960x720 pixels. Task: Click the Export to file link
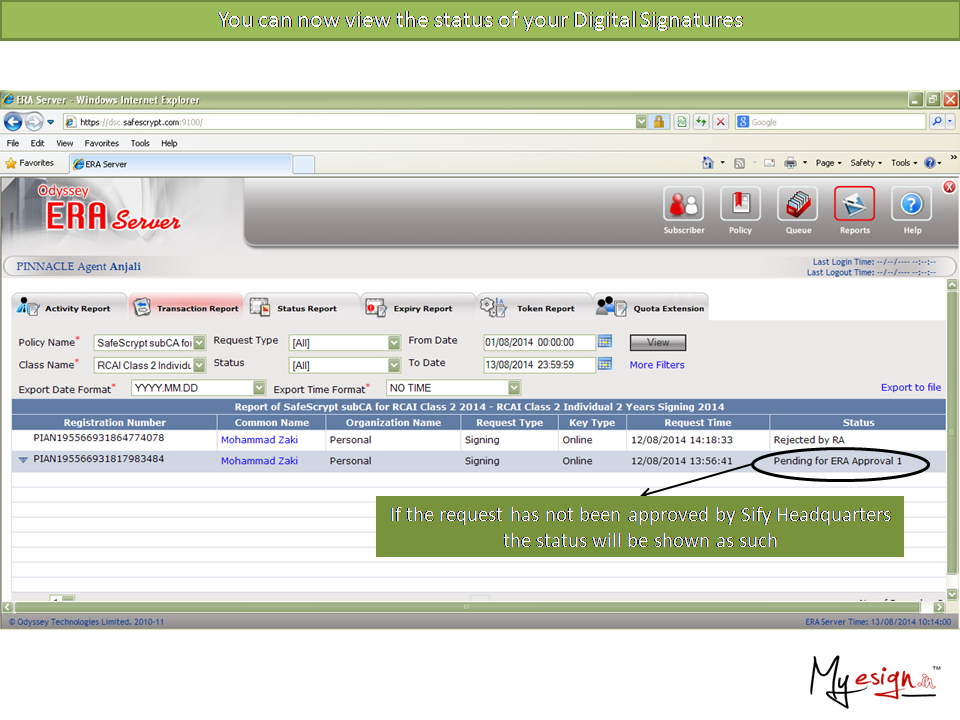(910, 387)
